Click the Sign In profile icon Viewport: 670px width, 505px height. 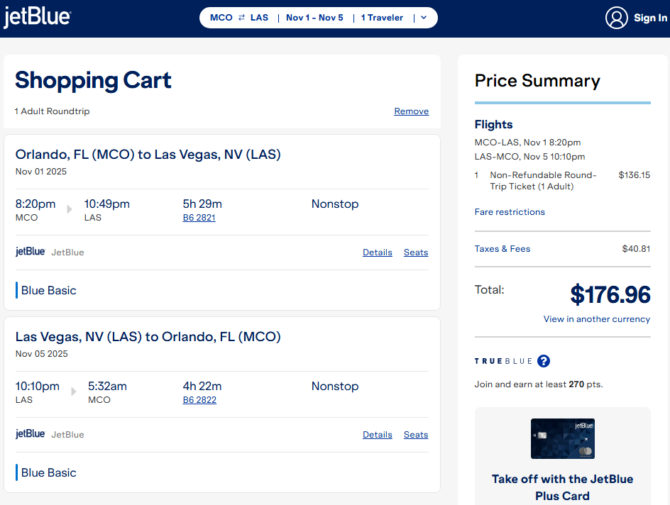pyautogui.click(x=617, y=18)
